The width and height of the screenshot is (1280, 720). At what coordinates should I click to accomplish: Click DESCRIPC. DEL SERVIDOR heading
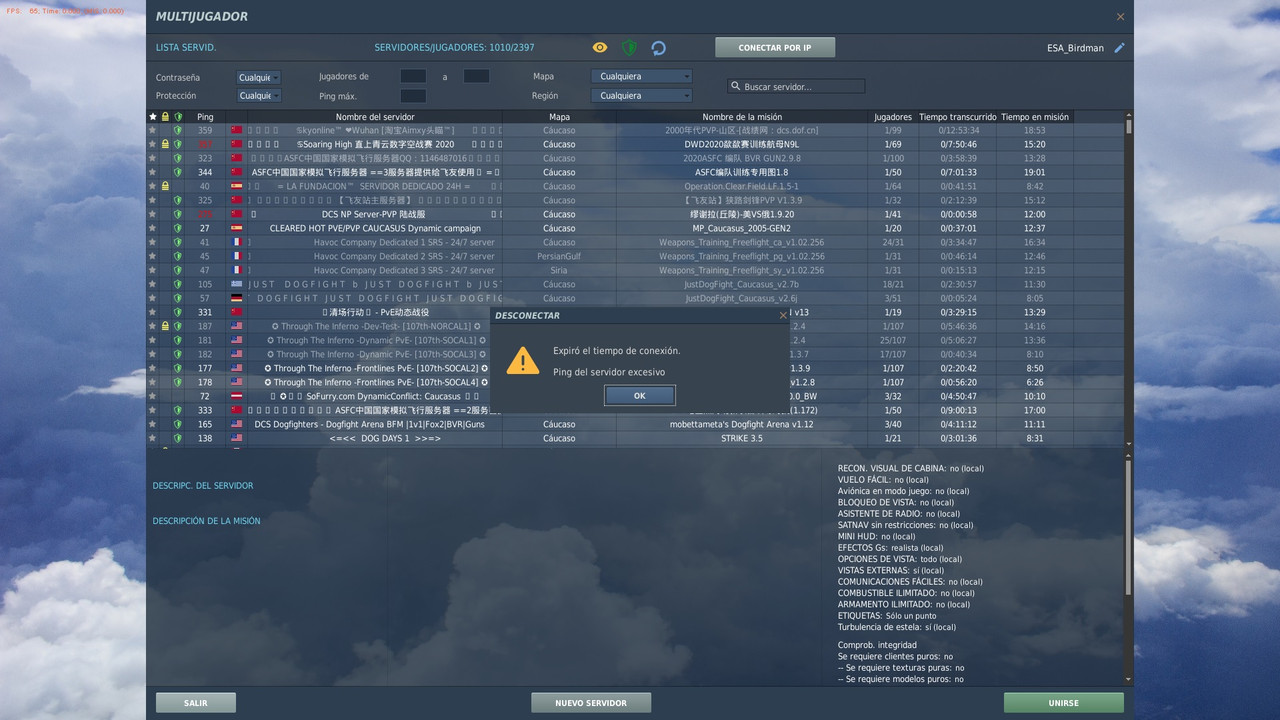[203, 486]
